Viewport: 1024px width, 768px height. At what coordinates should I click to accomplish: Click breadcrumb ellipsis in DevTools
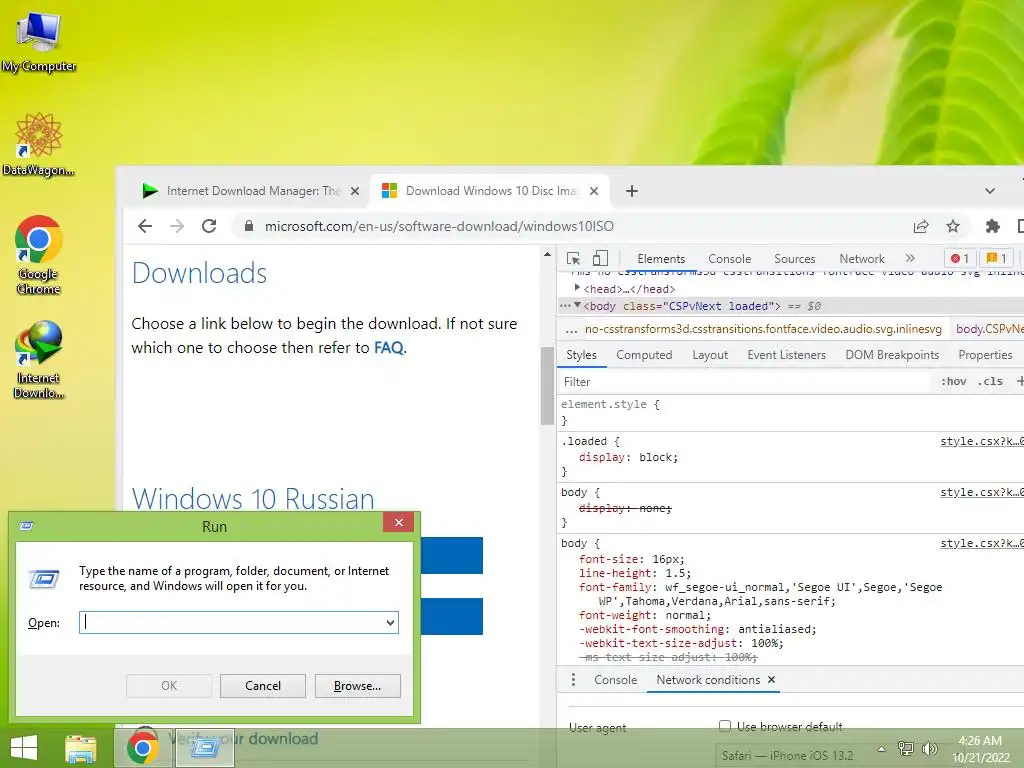pos(572,329)
